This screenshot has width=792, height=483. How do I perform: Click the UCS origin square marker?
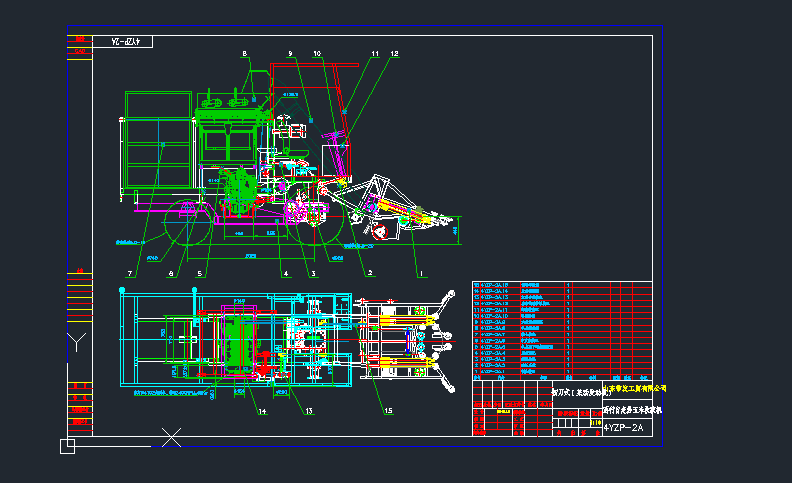[x=67, y=446]
